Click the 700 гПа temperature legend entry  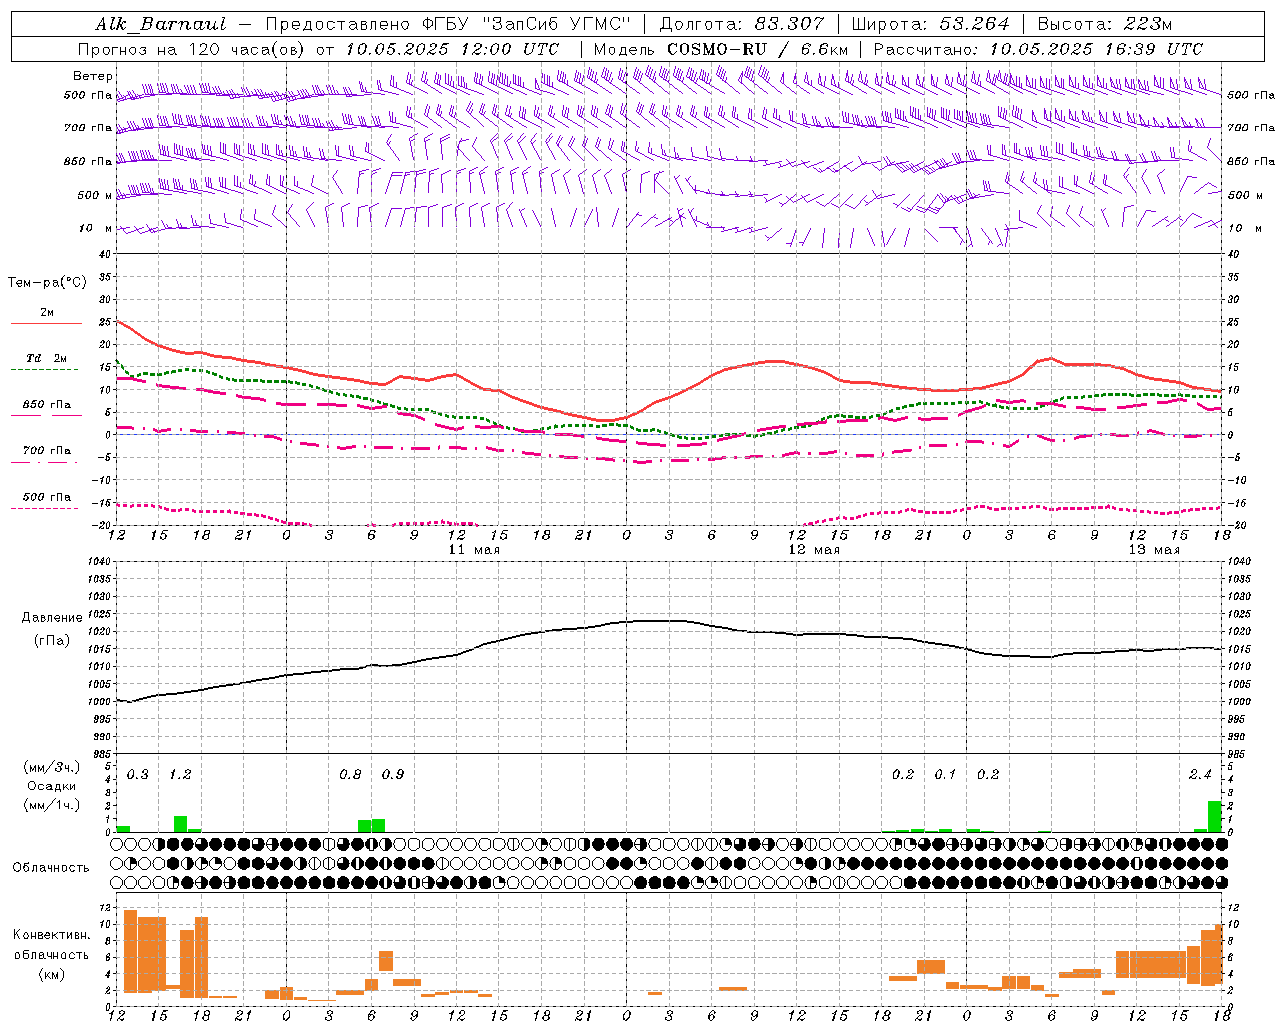pos(47,450)
